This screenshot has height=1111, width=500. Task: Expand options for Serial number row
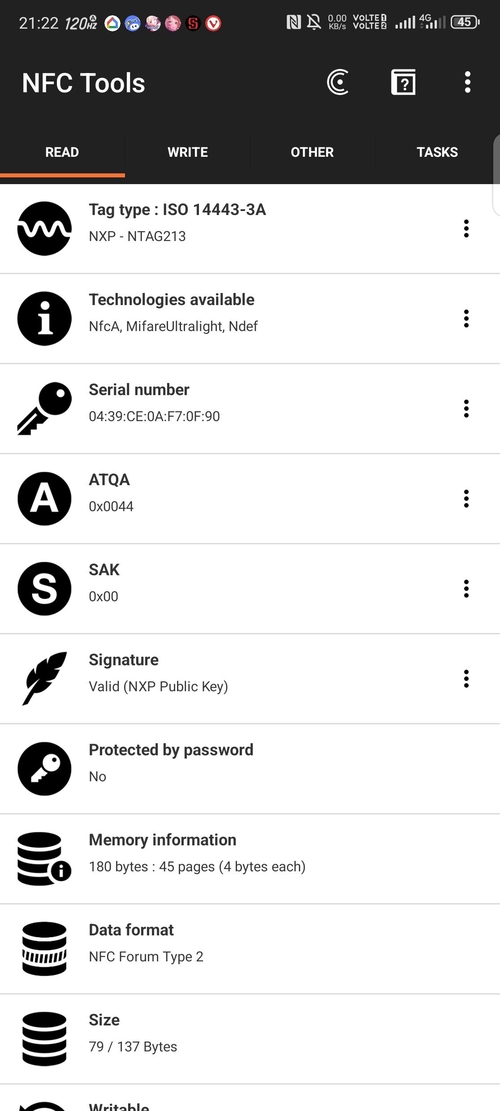pos(466,409)
